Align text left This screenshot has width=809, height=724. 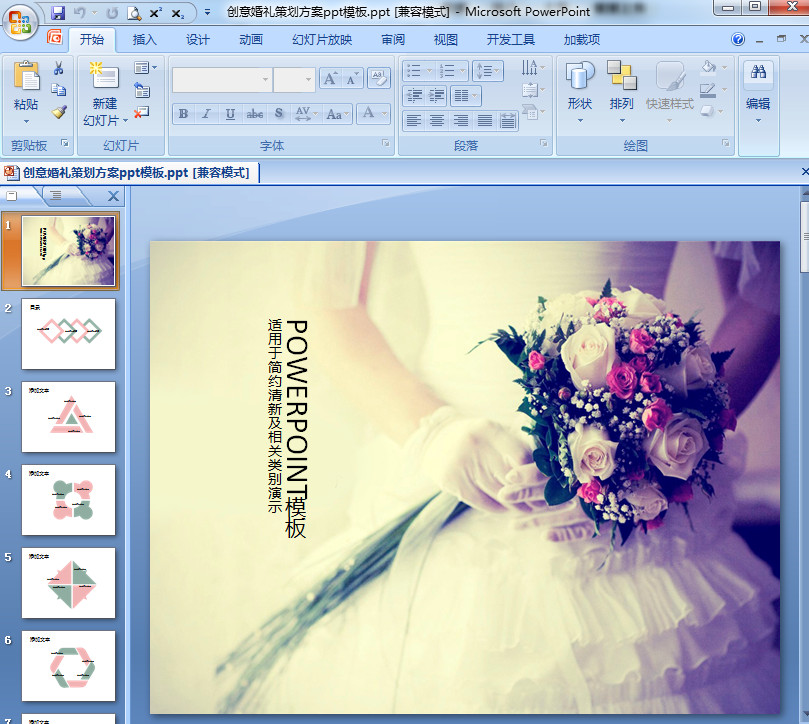pyautogui.click(x=414, y=121)
